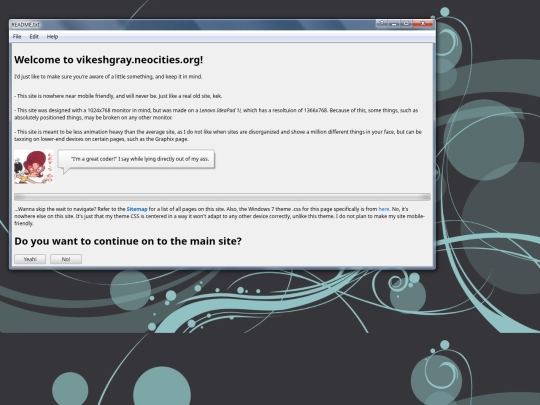Click the Yeah! button
540x405 pixels.
30,259
